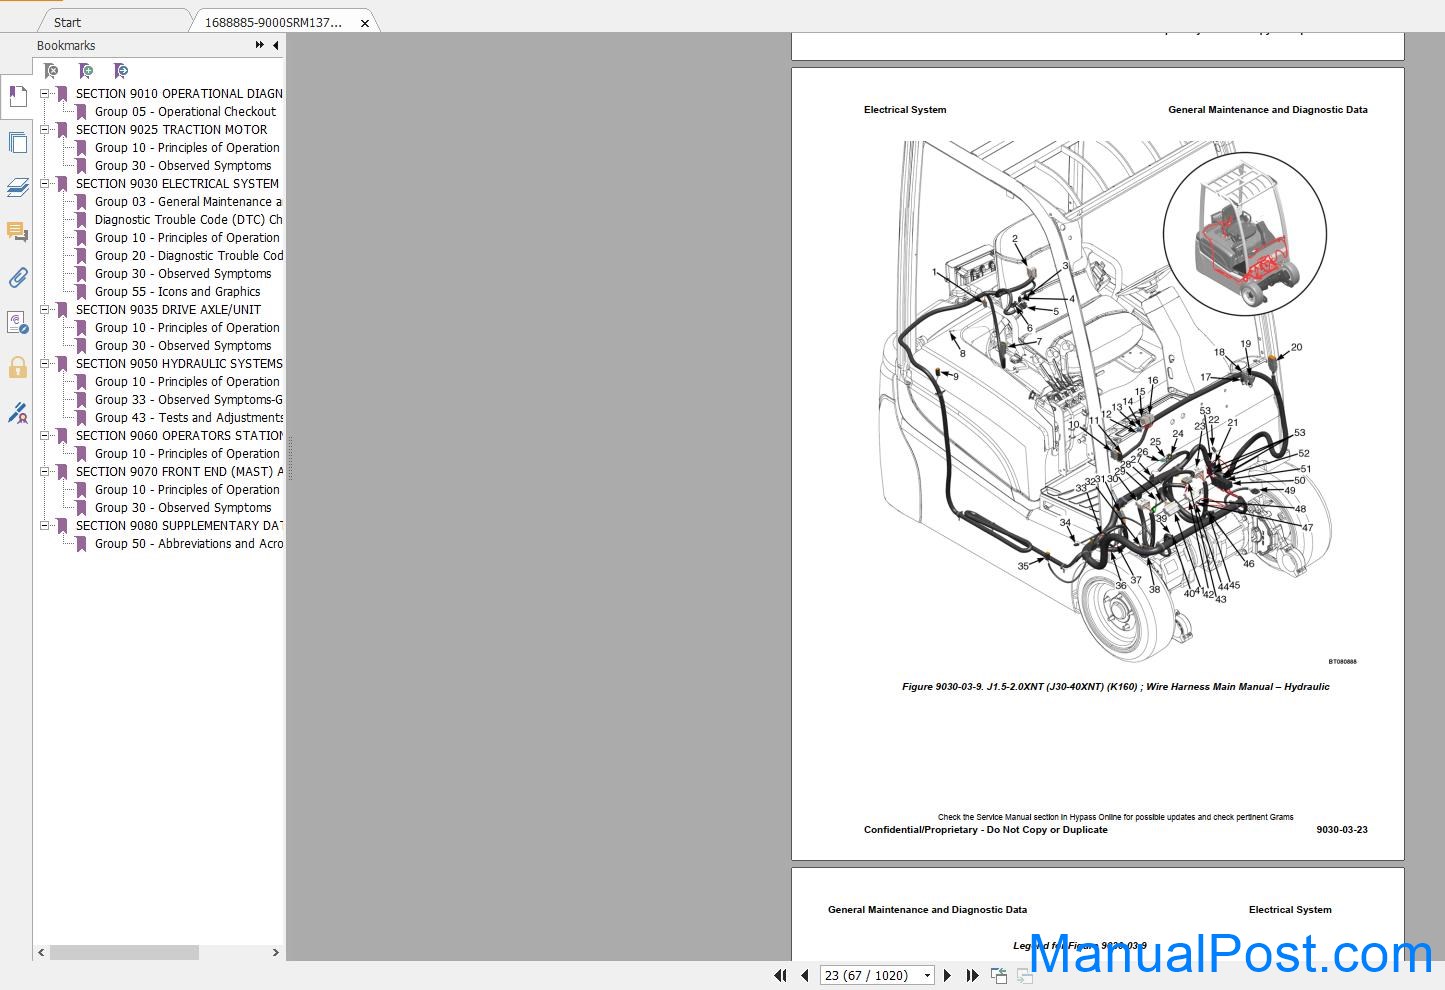Click bookmark icon beside Diagnostic Trouble Code (DTC)

pos(82,219)
